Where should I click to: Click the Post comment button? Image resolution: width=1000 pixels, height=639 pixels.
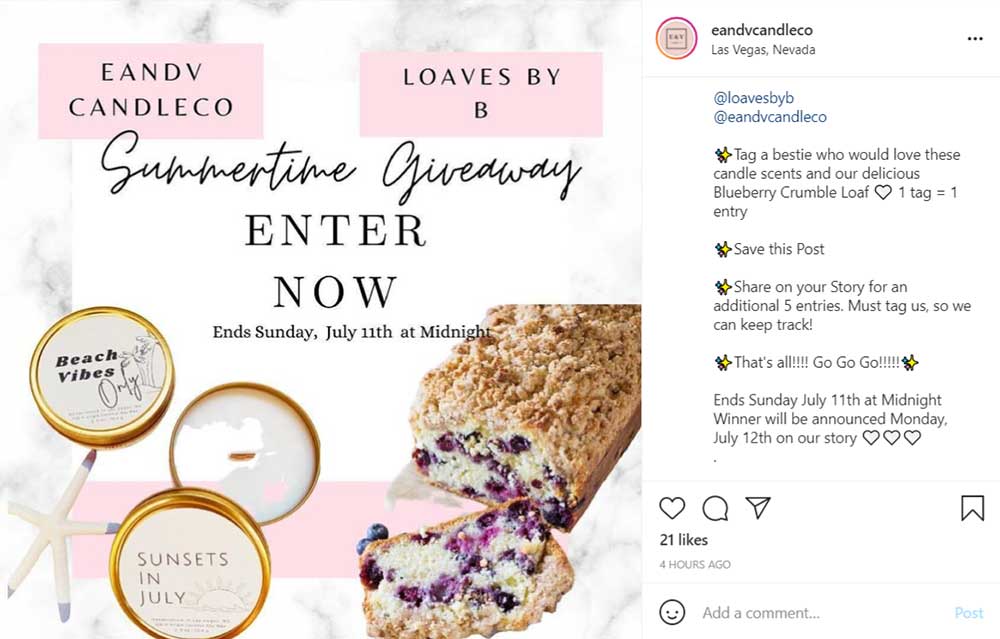pos(969,613)
